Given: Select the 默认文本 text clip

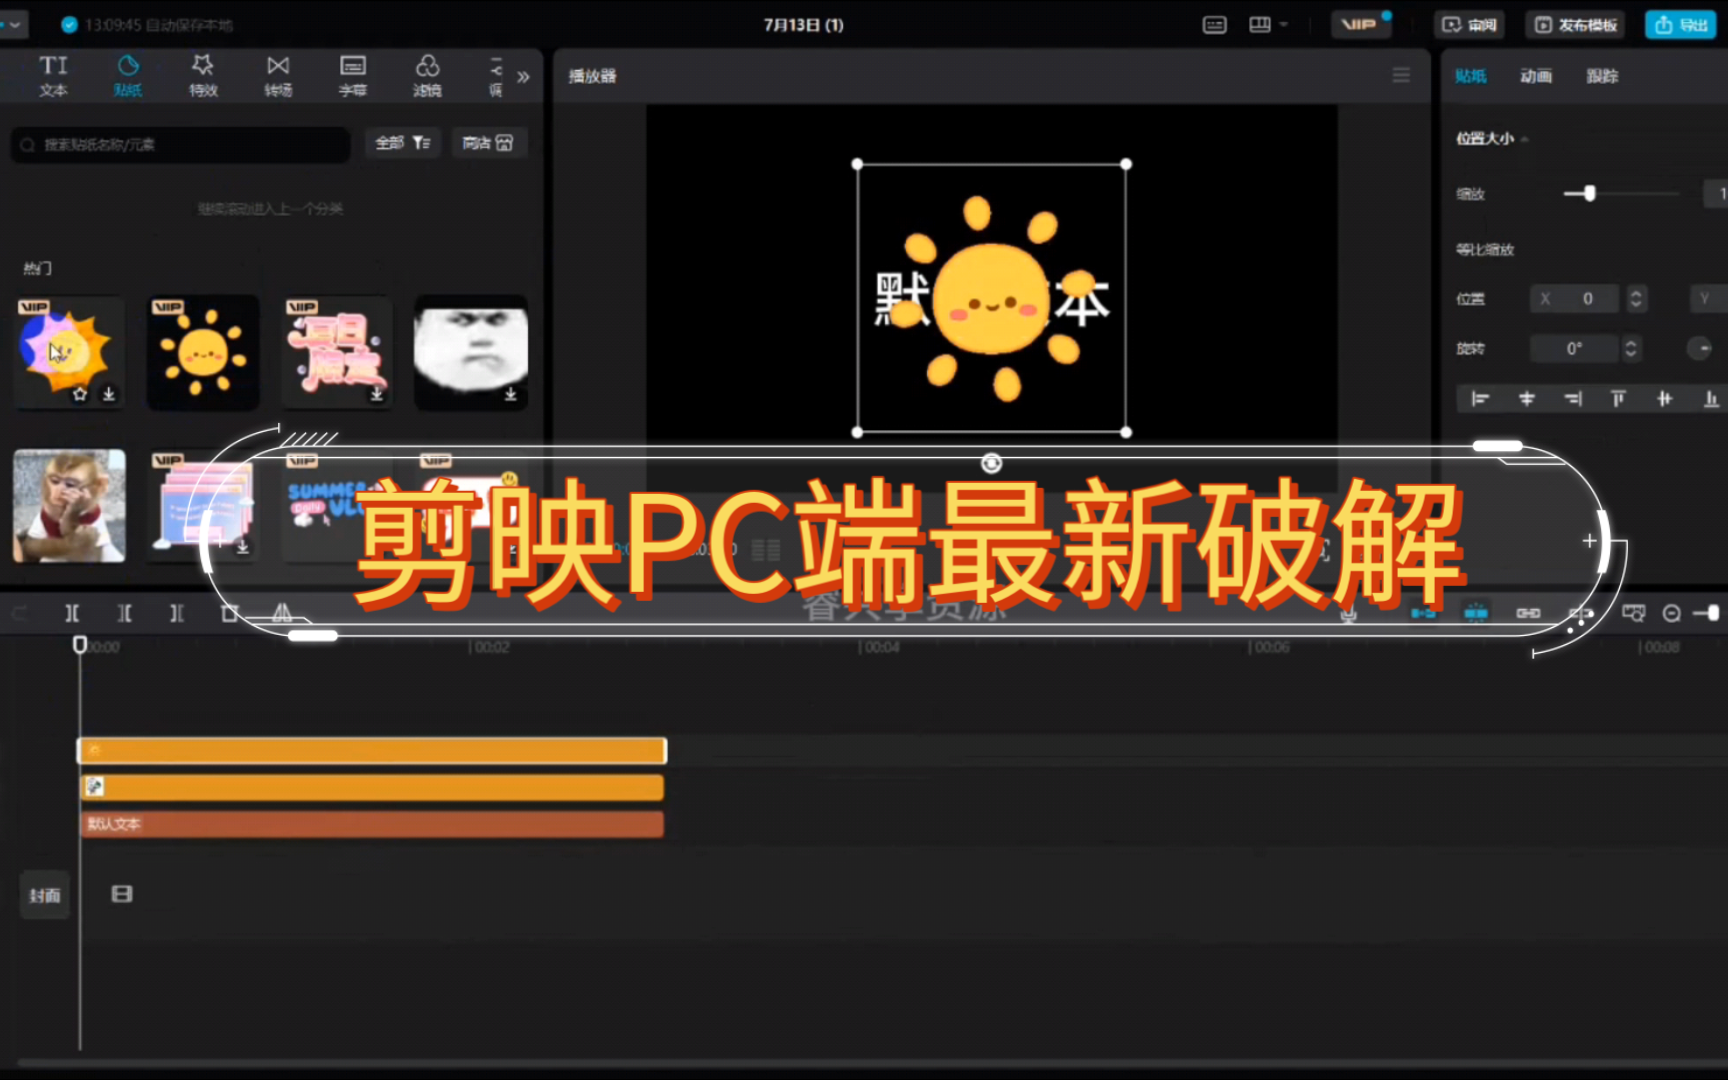Looking at the screenshot, I should [x=372, y=824].
